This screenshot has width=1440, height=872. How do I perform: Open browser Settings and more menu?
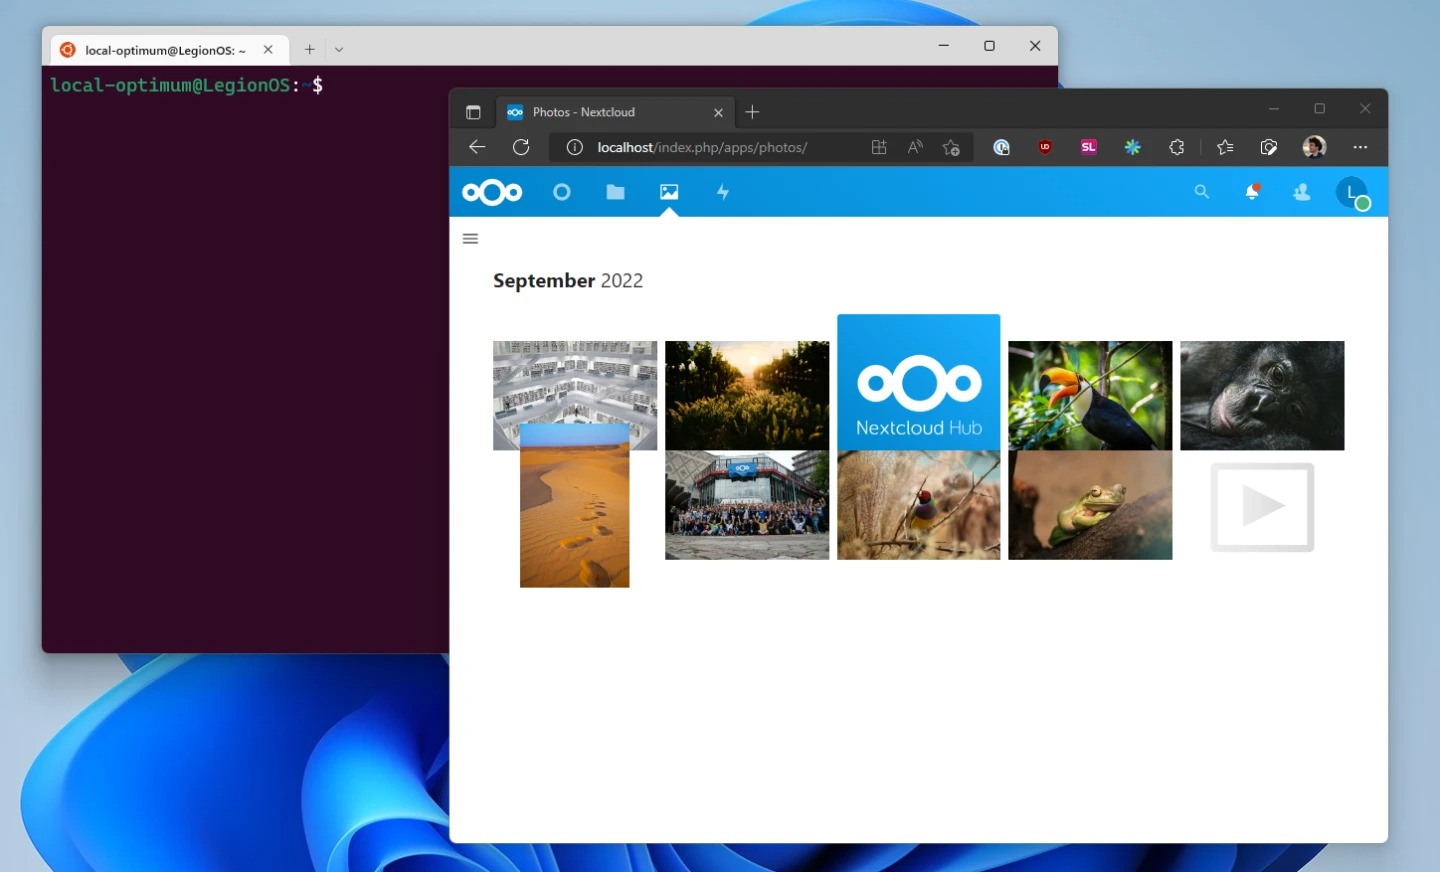point(1360,147)
